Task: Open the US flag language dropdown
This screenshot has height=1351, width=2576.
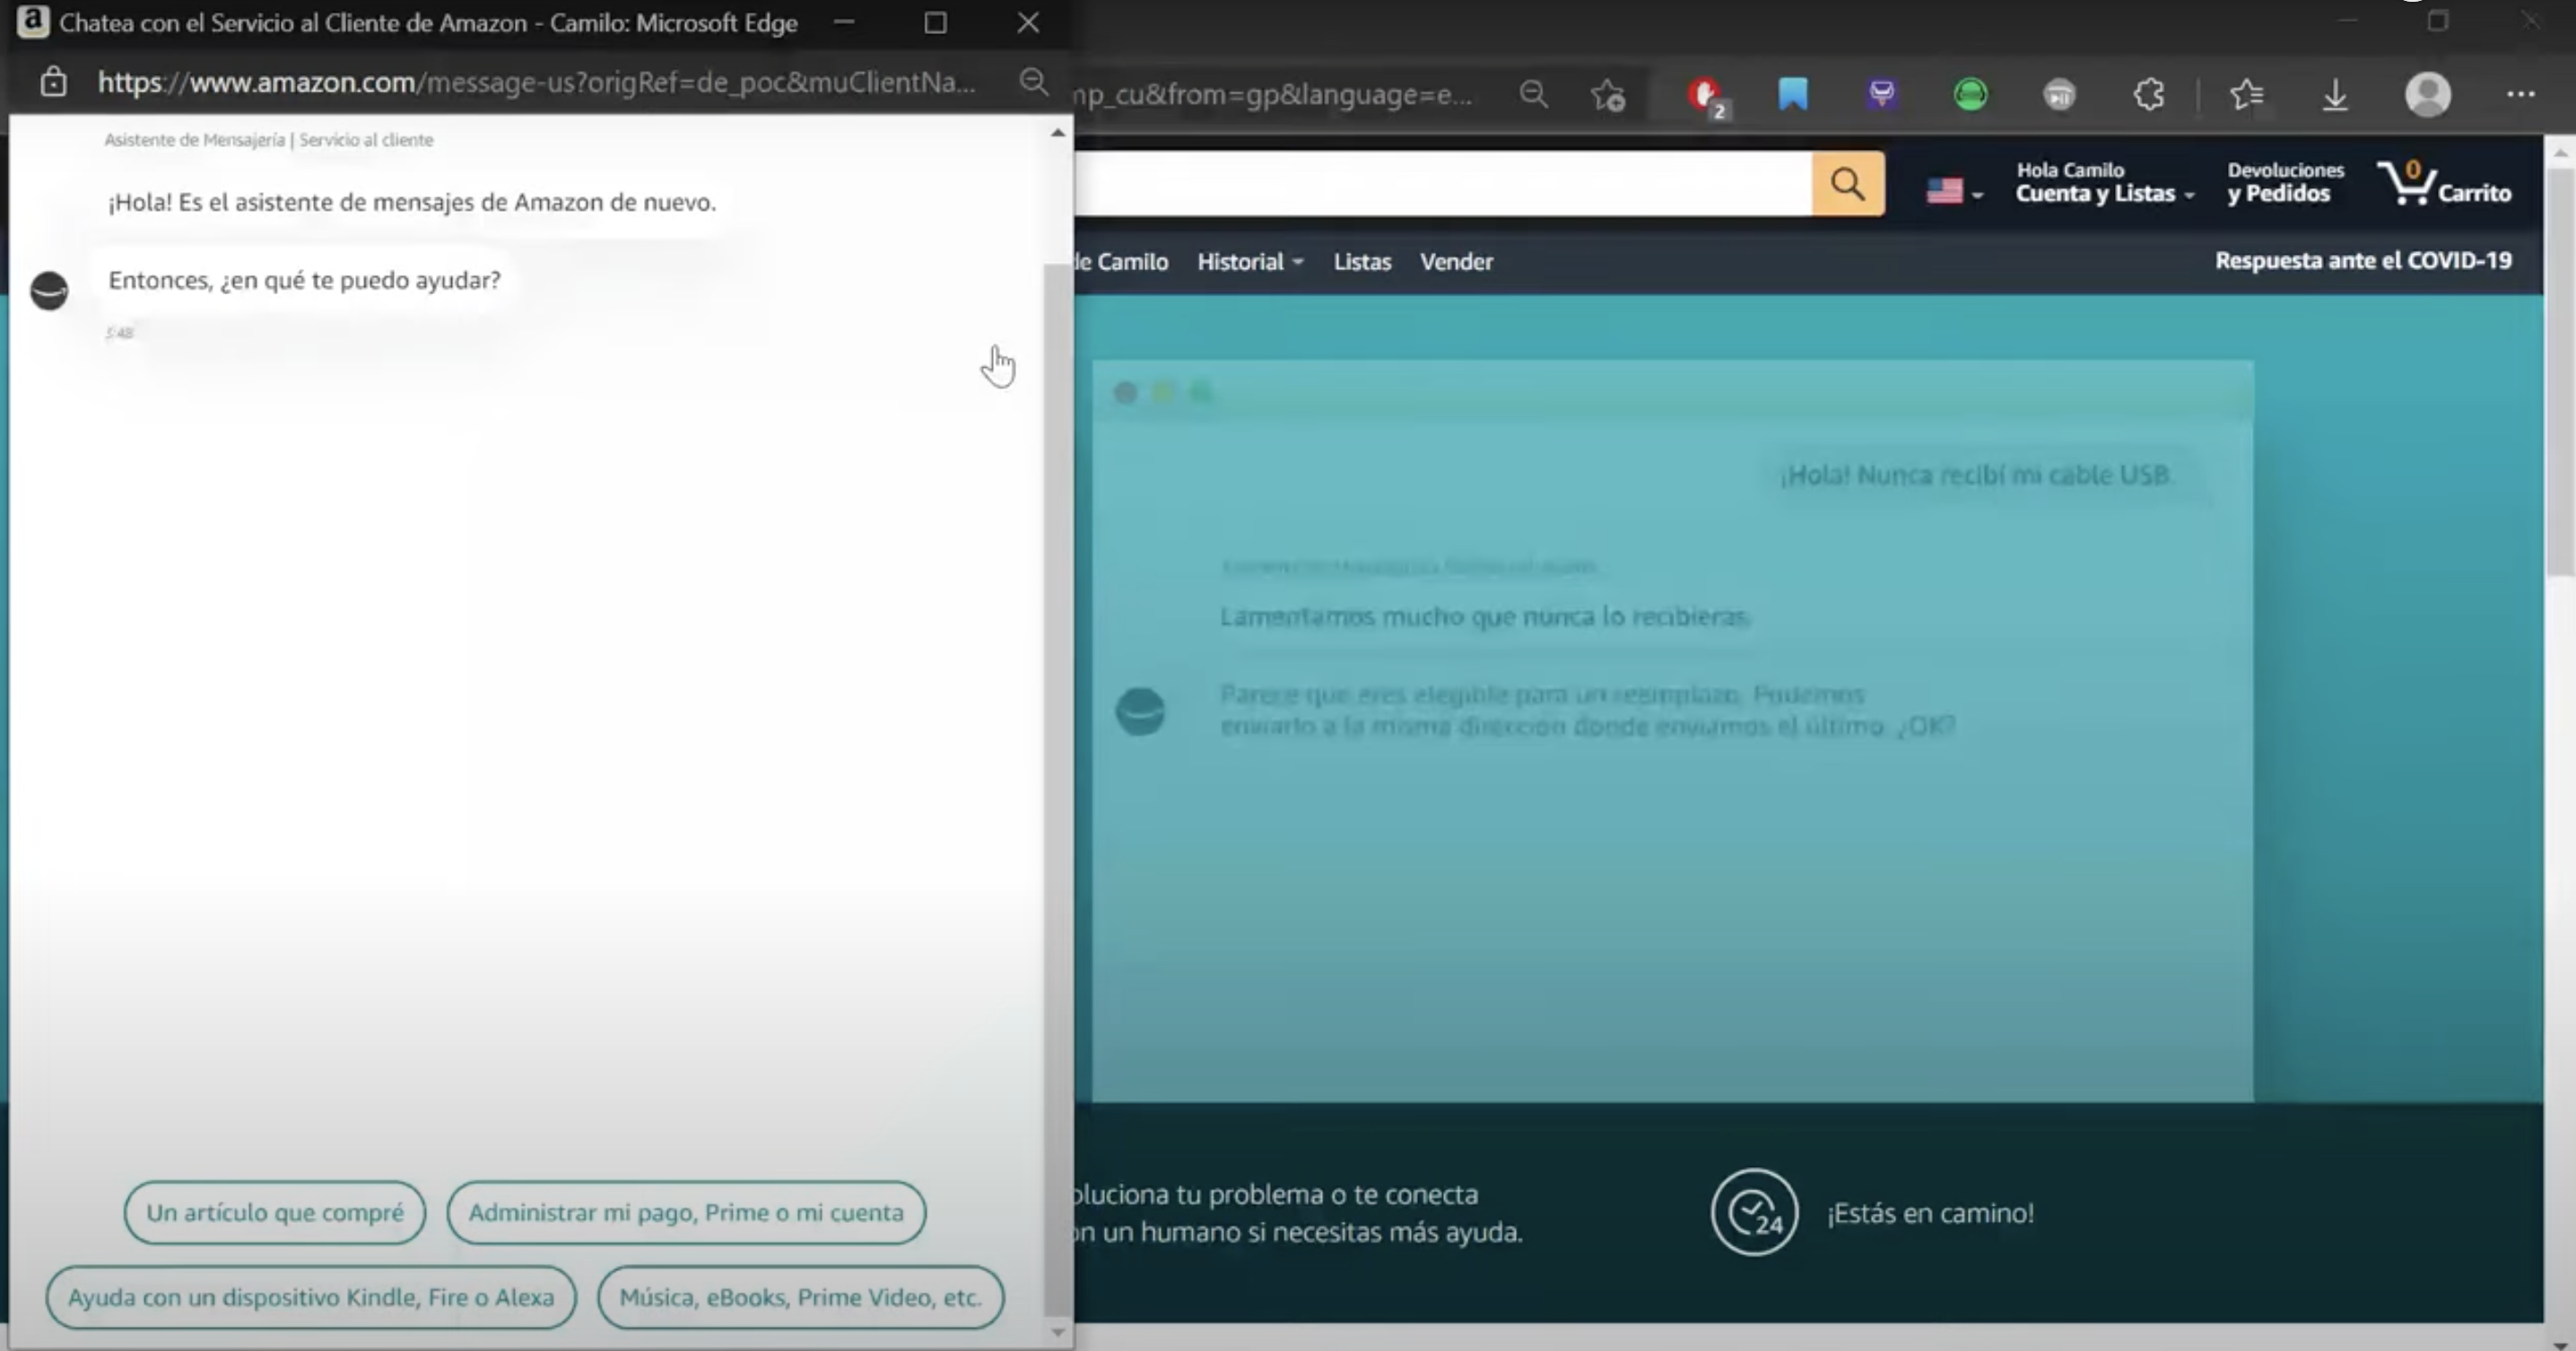Action: 1954,191
